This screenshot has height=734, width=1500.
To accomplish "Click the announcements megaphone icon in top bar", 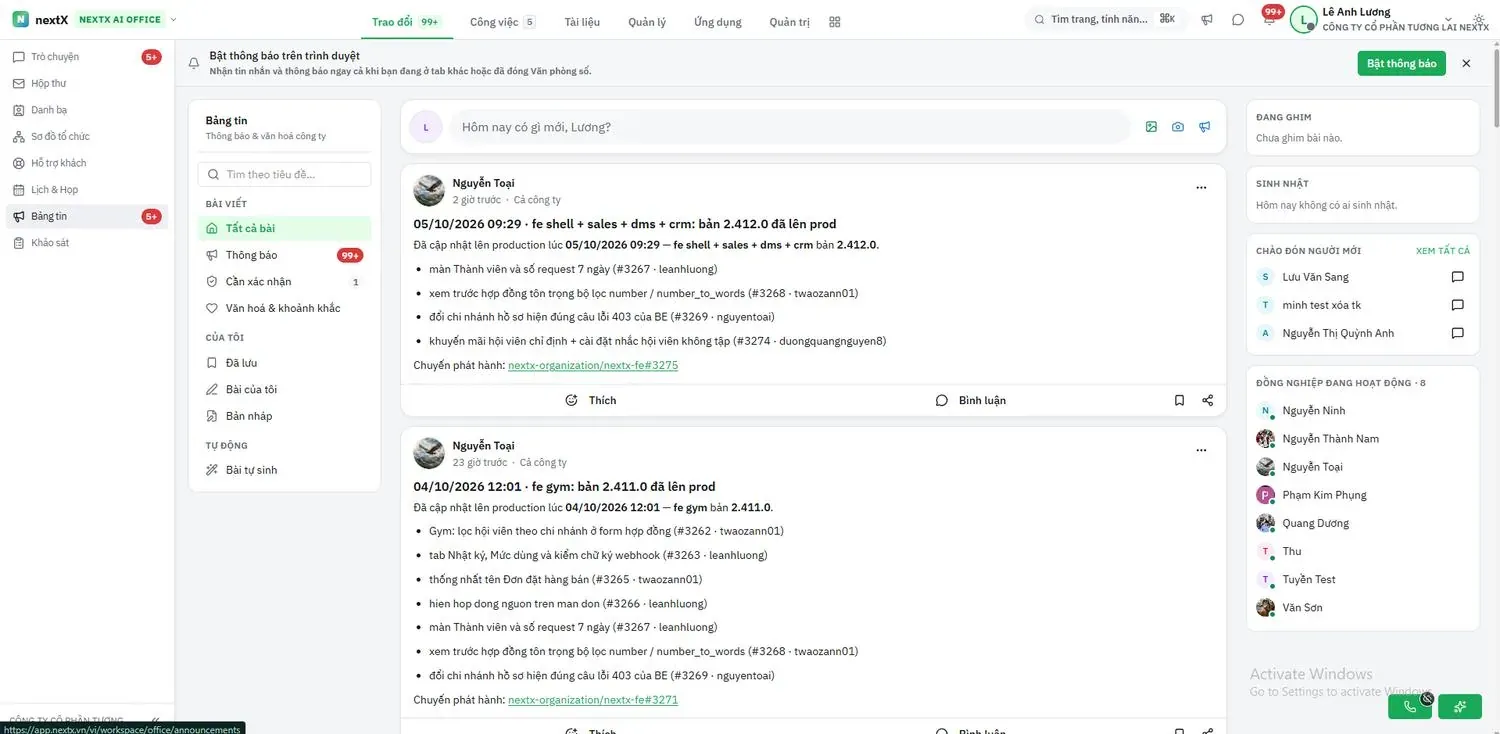I will pyautogui.click(x=1207, y=19).
